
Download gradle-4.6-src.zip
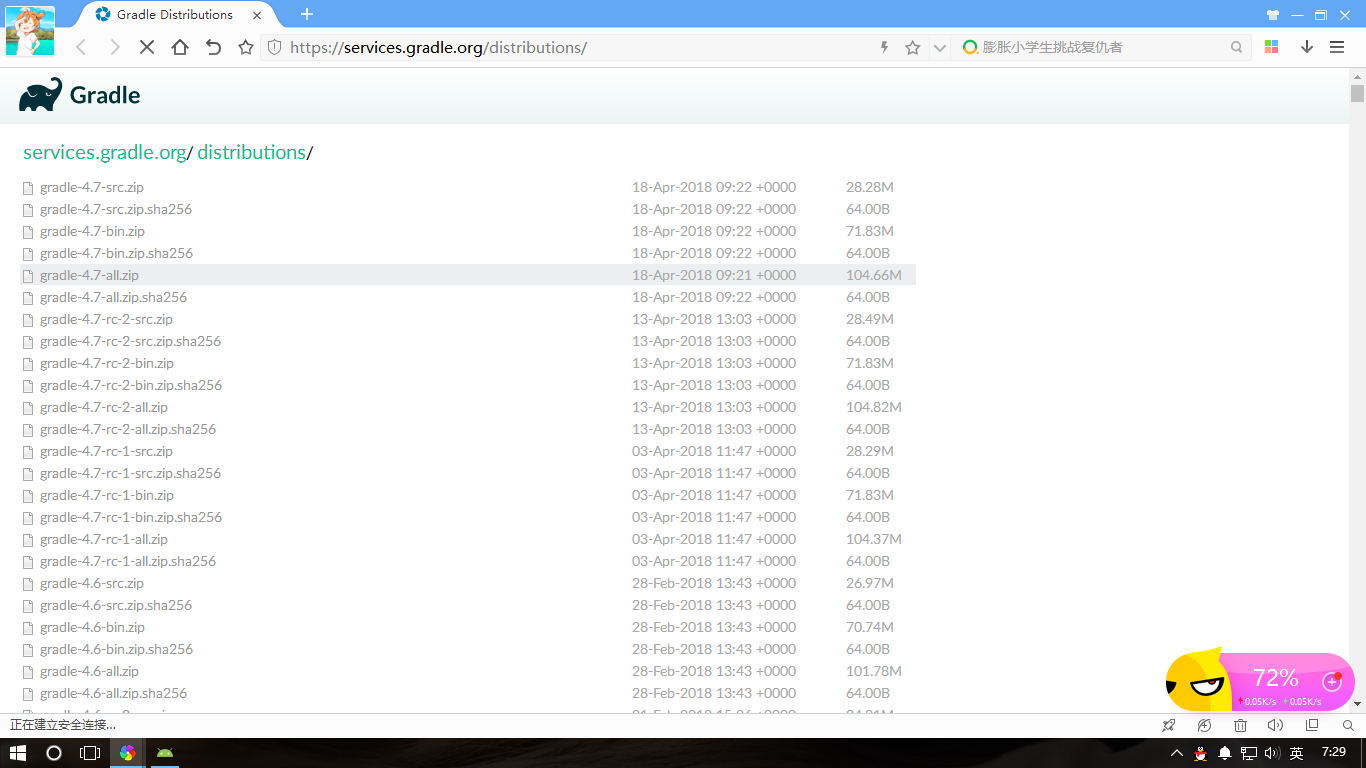(x=92, y=583)
